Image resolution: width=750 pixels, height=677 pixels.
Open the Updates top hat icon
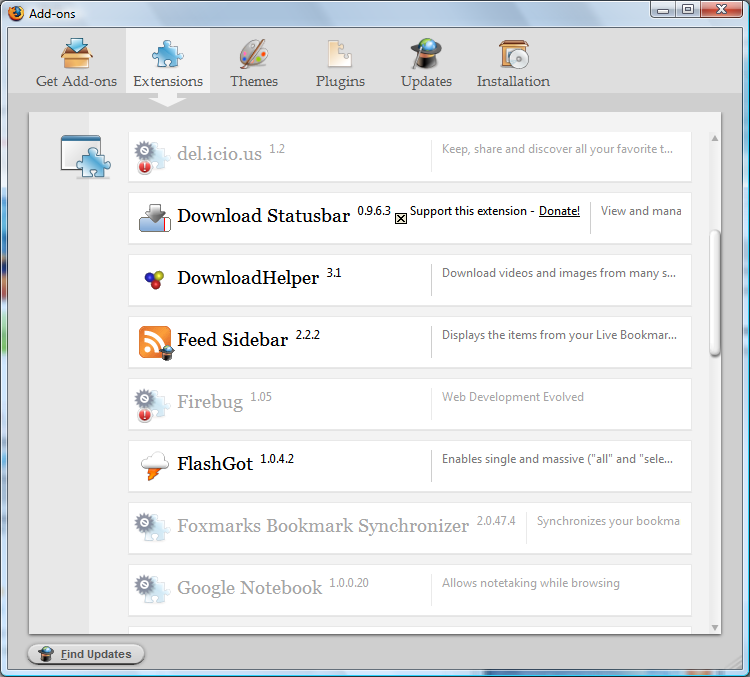click(x=426, y=53)
